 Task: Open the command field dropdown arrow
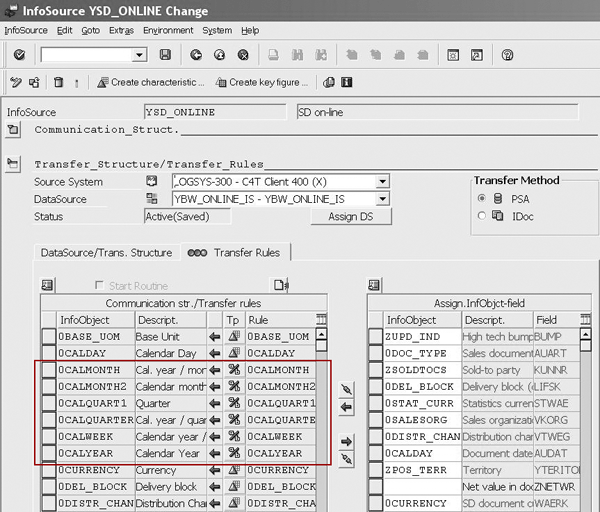[139, 55]
